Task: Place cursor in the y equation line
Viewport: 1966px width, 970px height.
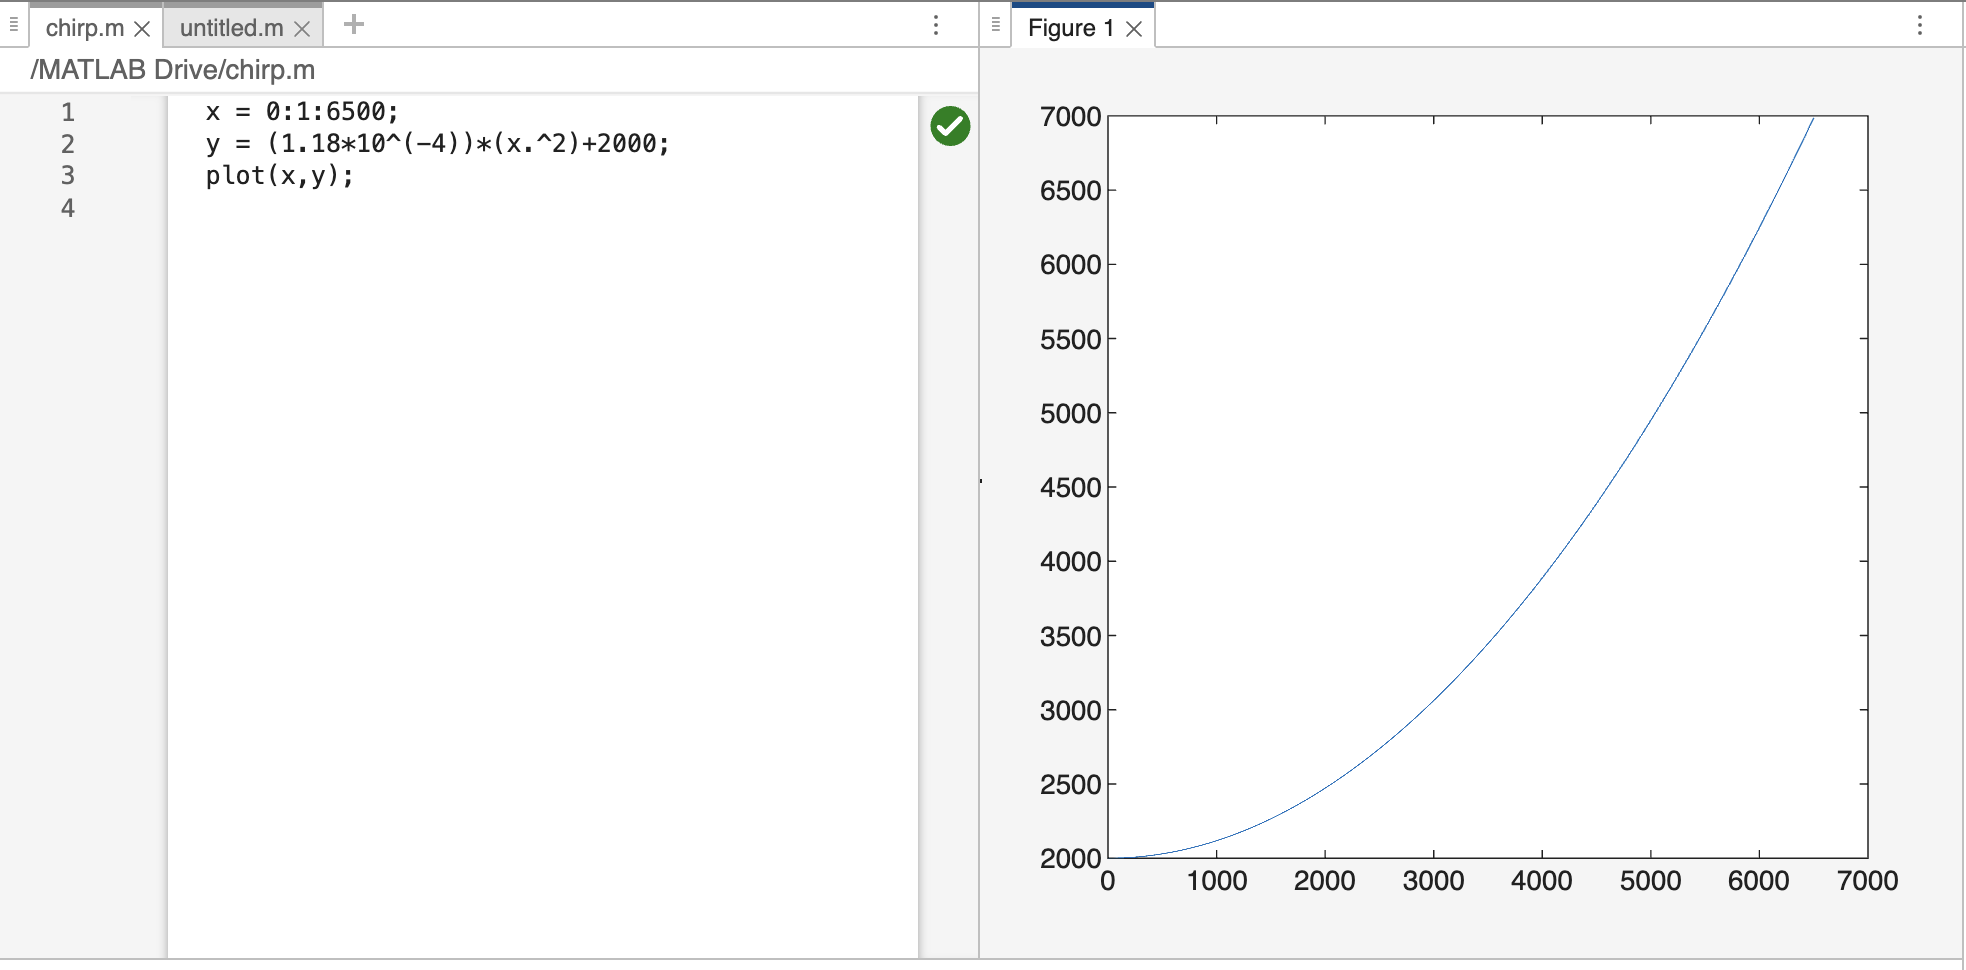Action: [437, 144]
